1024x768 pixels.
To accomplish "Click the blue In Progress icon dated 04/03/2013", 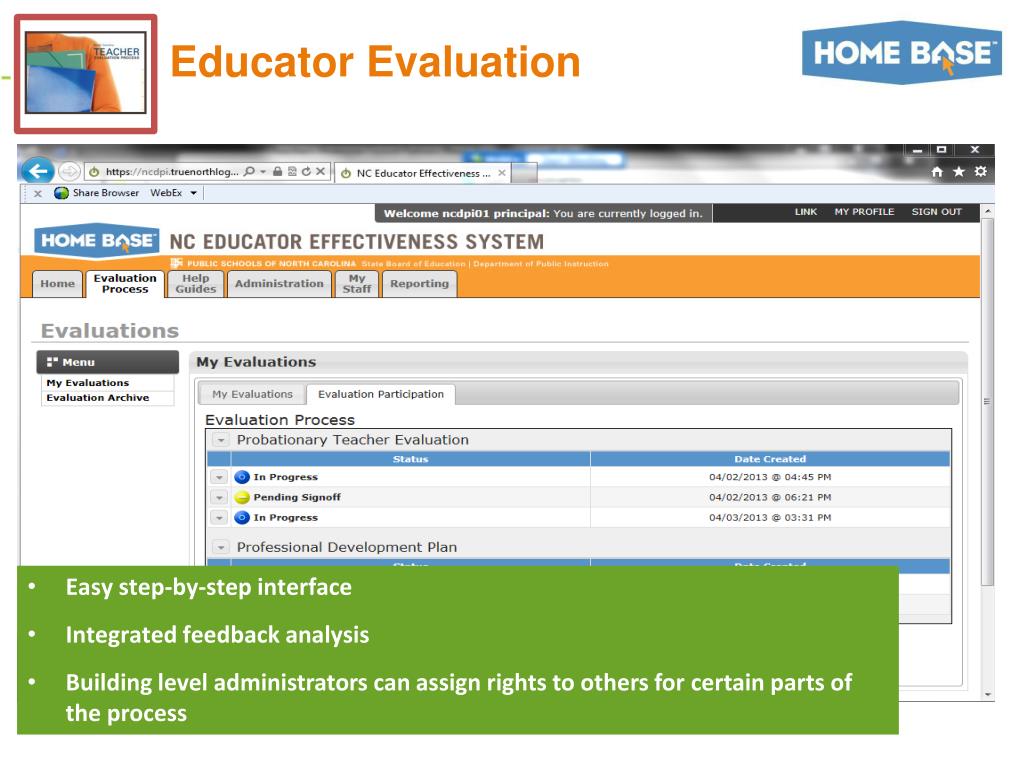I will point(242,517).
